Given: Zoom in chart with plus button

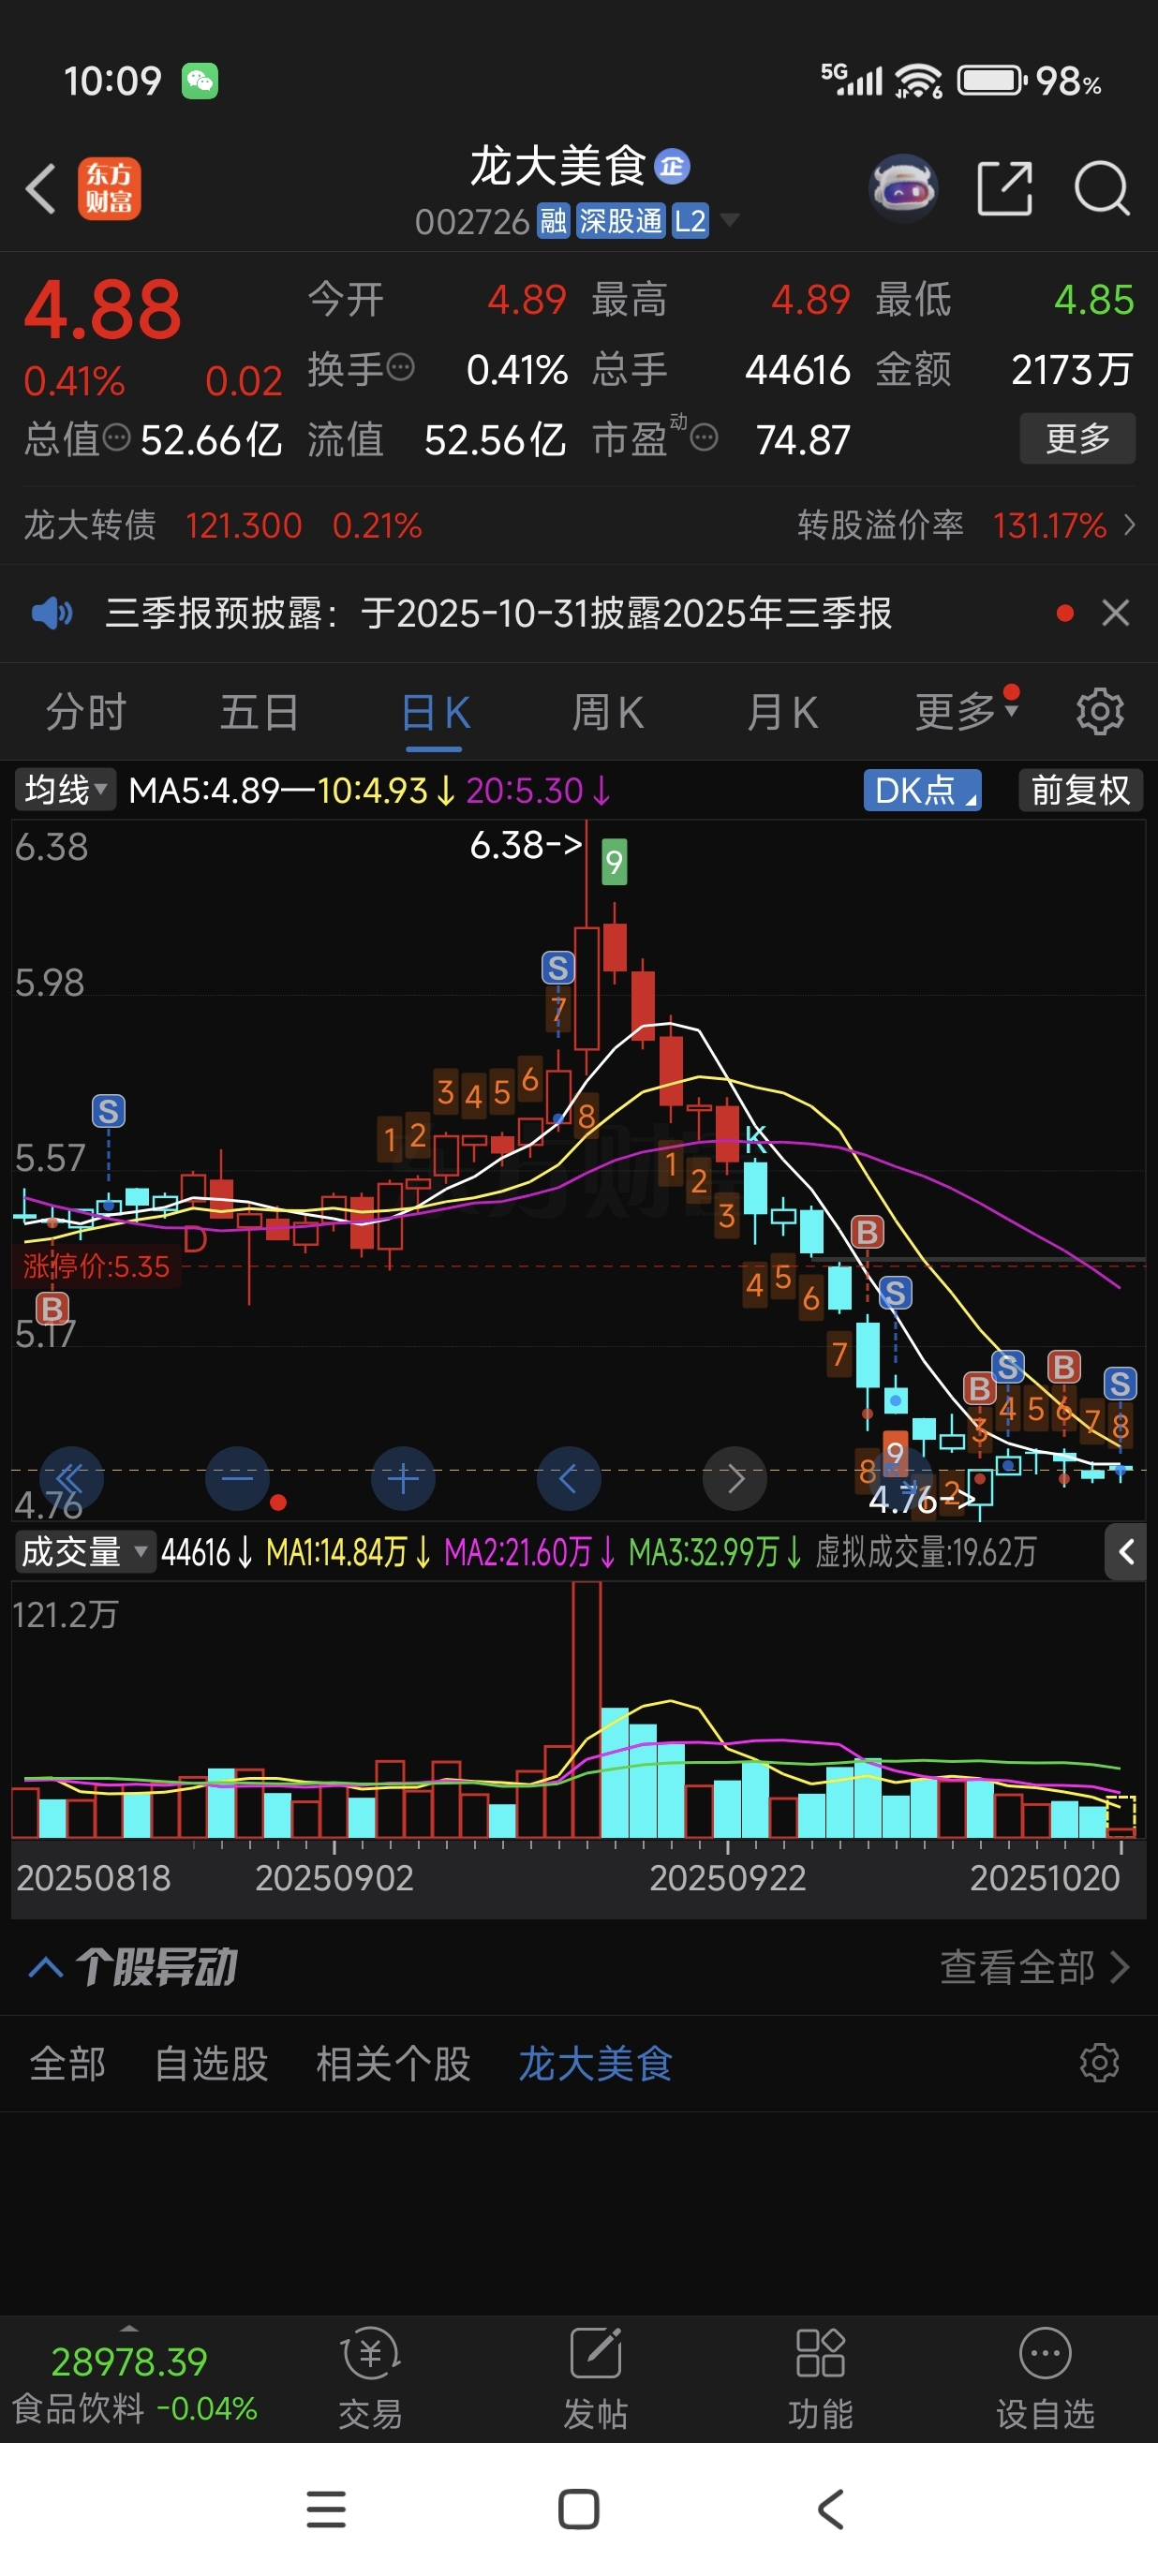Looking at the screenshot, I should click(x=403, y=1479).
